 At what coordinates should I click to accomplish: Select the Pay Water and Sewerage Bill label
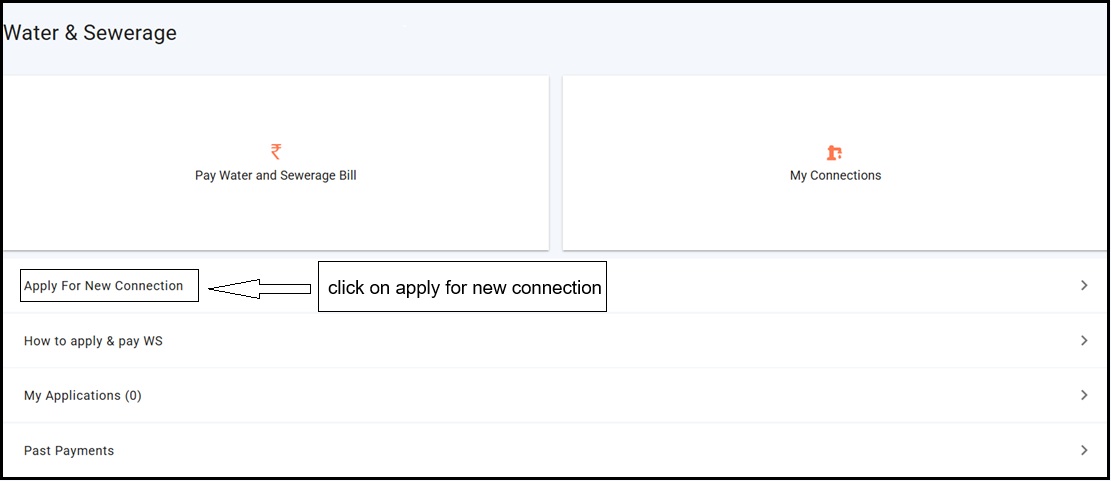(x=276, y=175)
